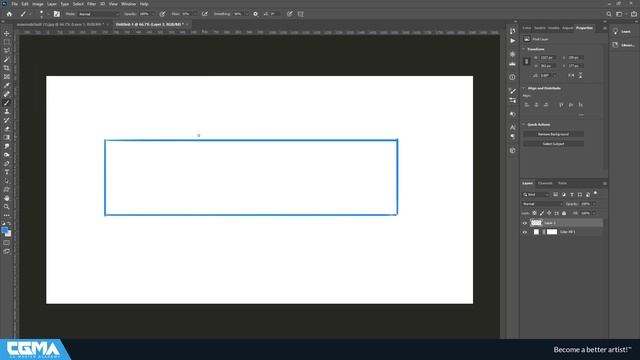Hide Layer 1 with eye icon
This screenshot has height=360, width=640.
525,223
